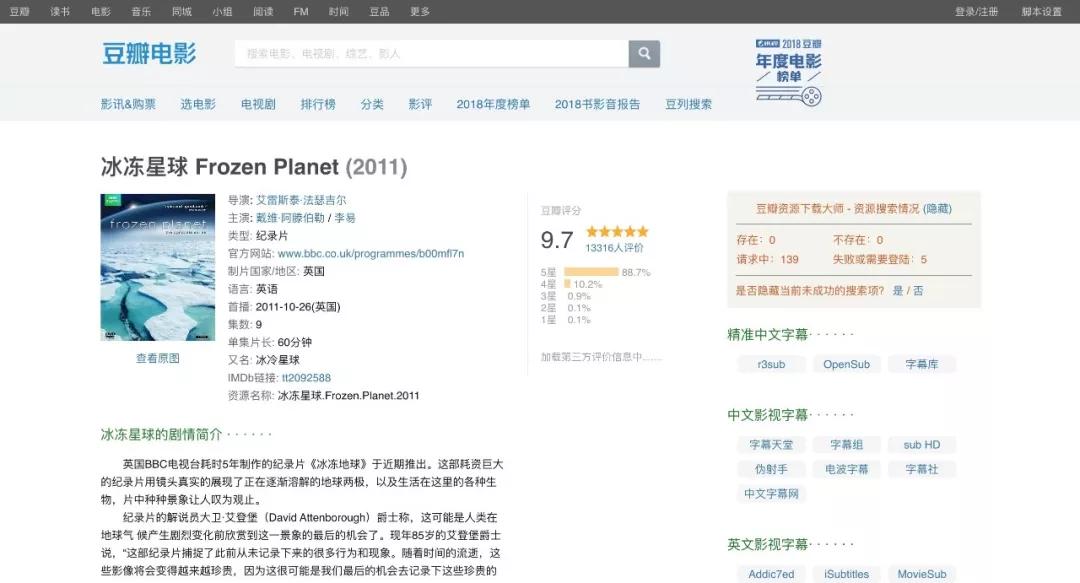Click the 豆瓣电影 logo
The image size is (1080, 583).
[150, 52]
